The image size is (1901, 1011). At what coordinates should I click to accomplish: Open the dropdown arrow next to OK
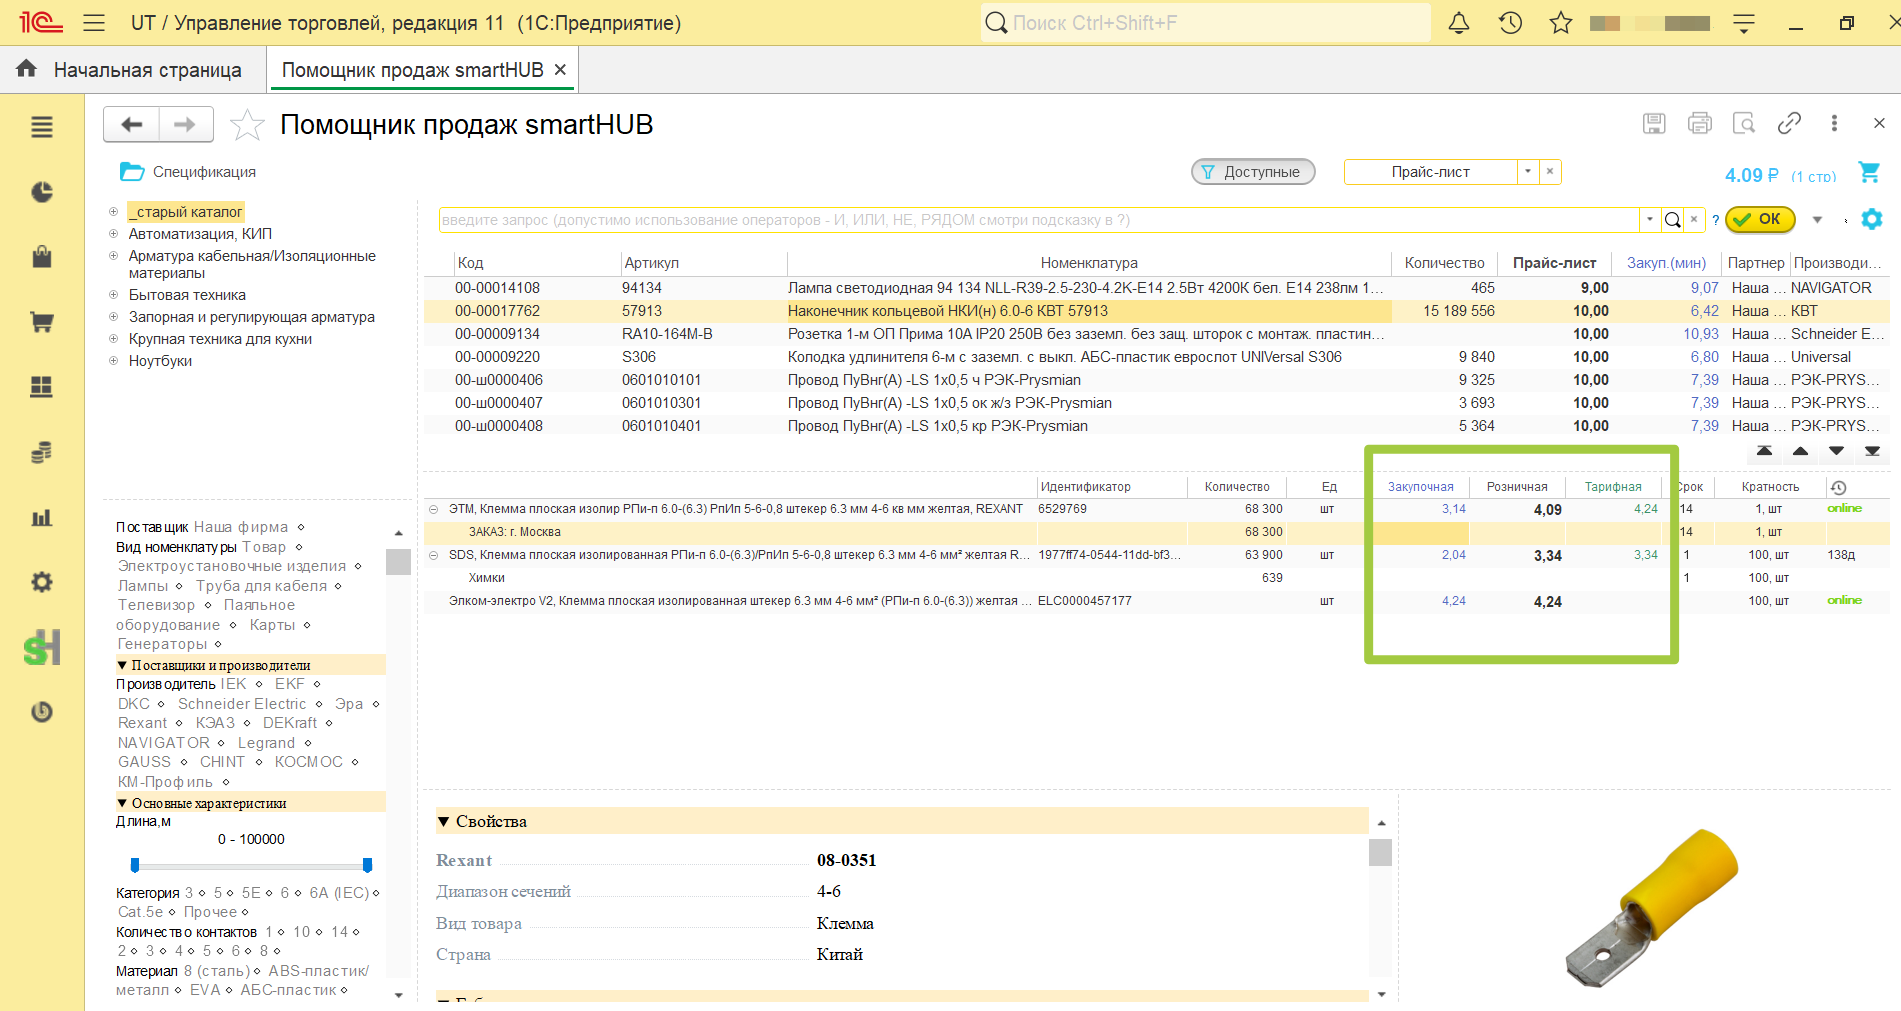point(1817,220)
